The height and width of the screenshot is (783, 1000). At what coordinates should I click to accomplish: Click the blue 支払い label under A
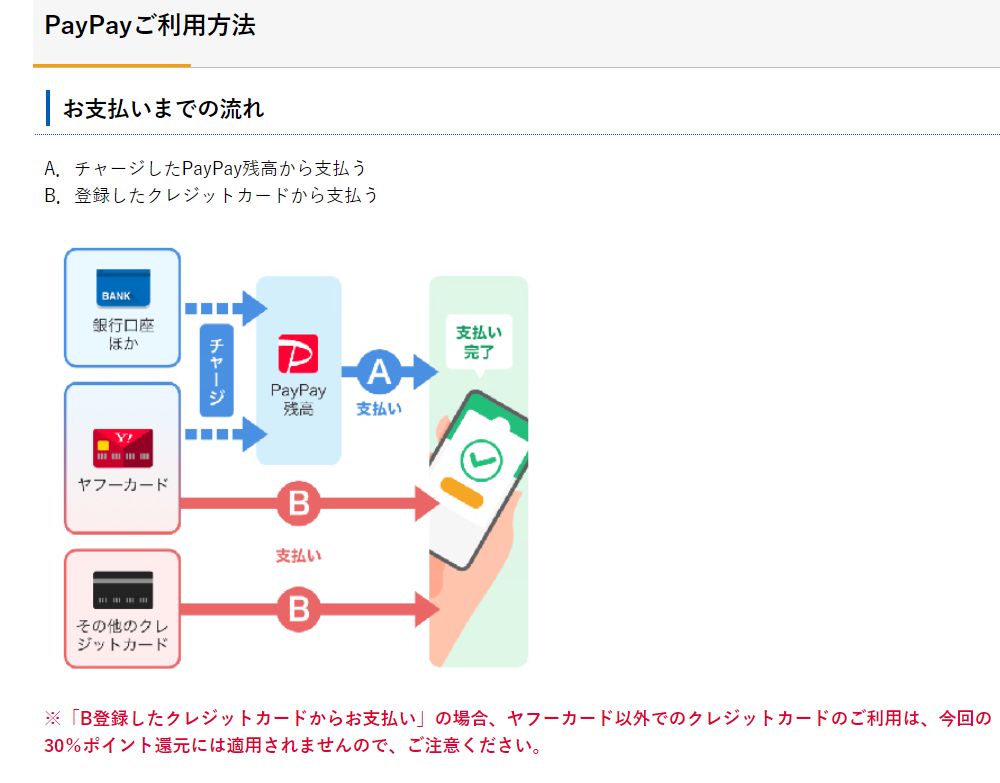point(379,409)
